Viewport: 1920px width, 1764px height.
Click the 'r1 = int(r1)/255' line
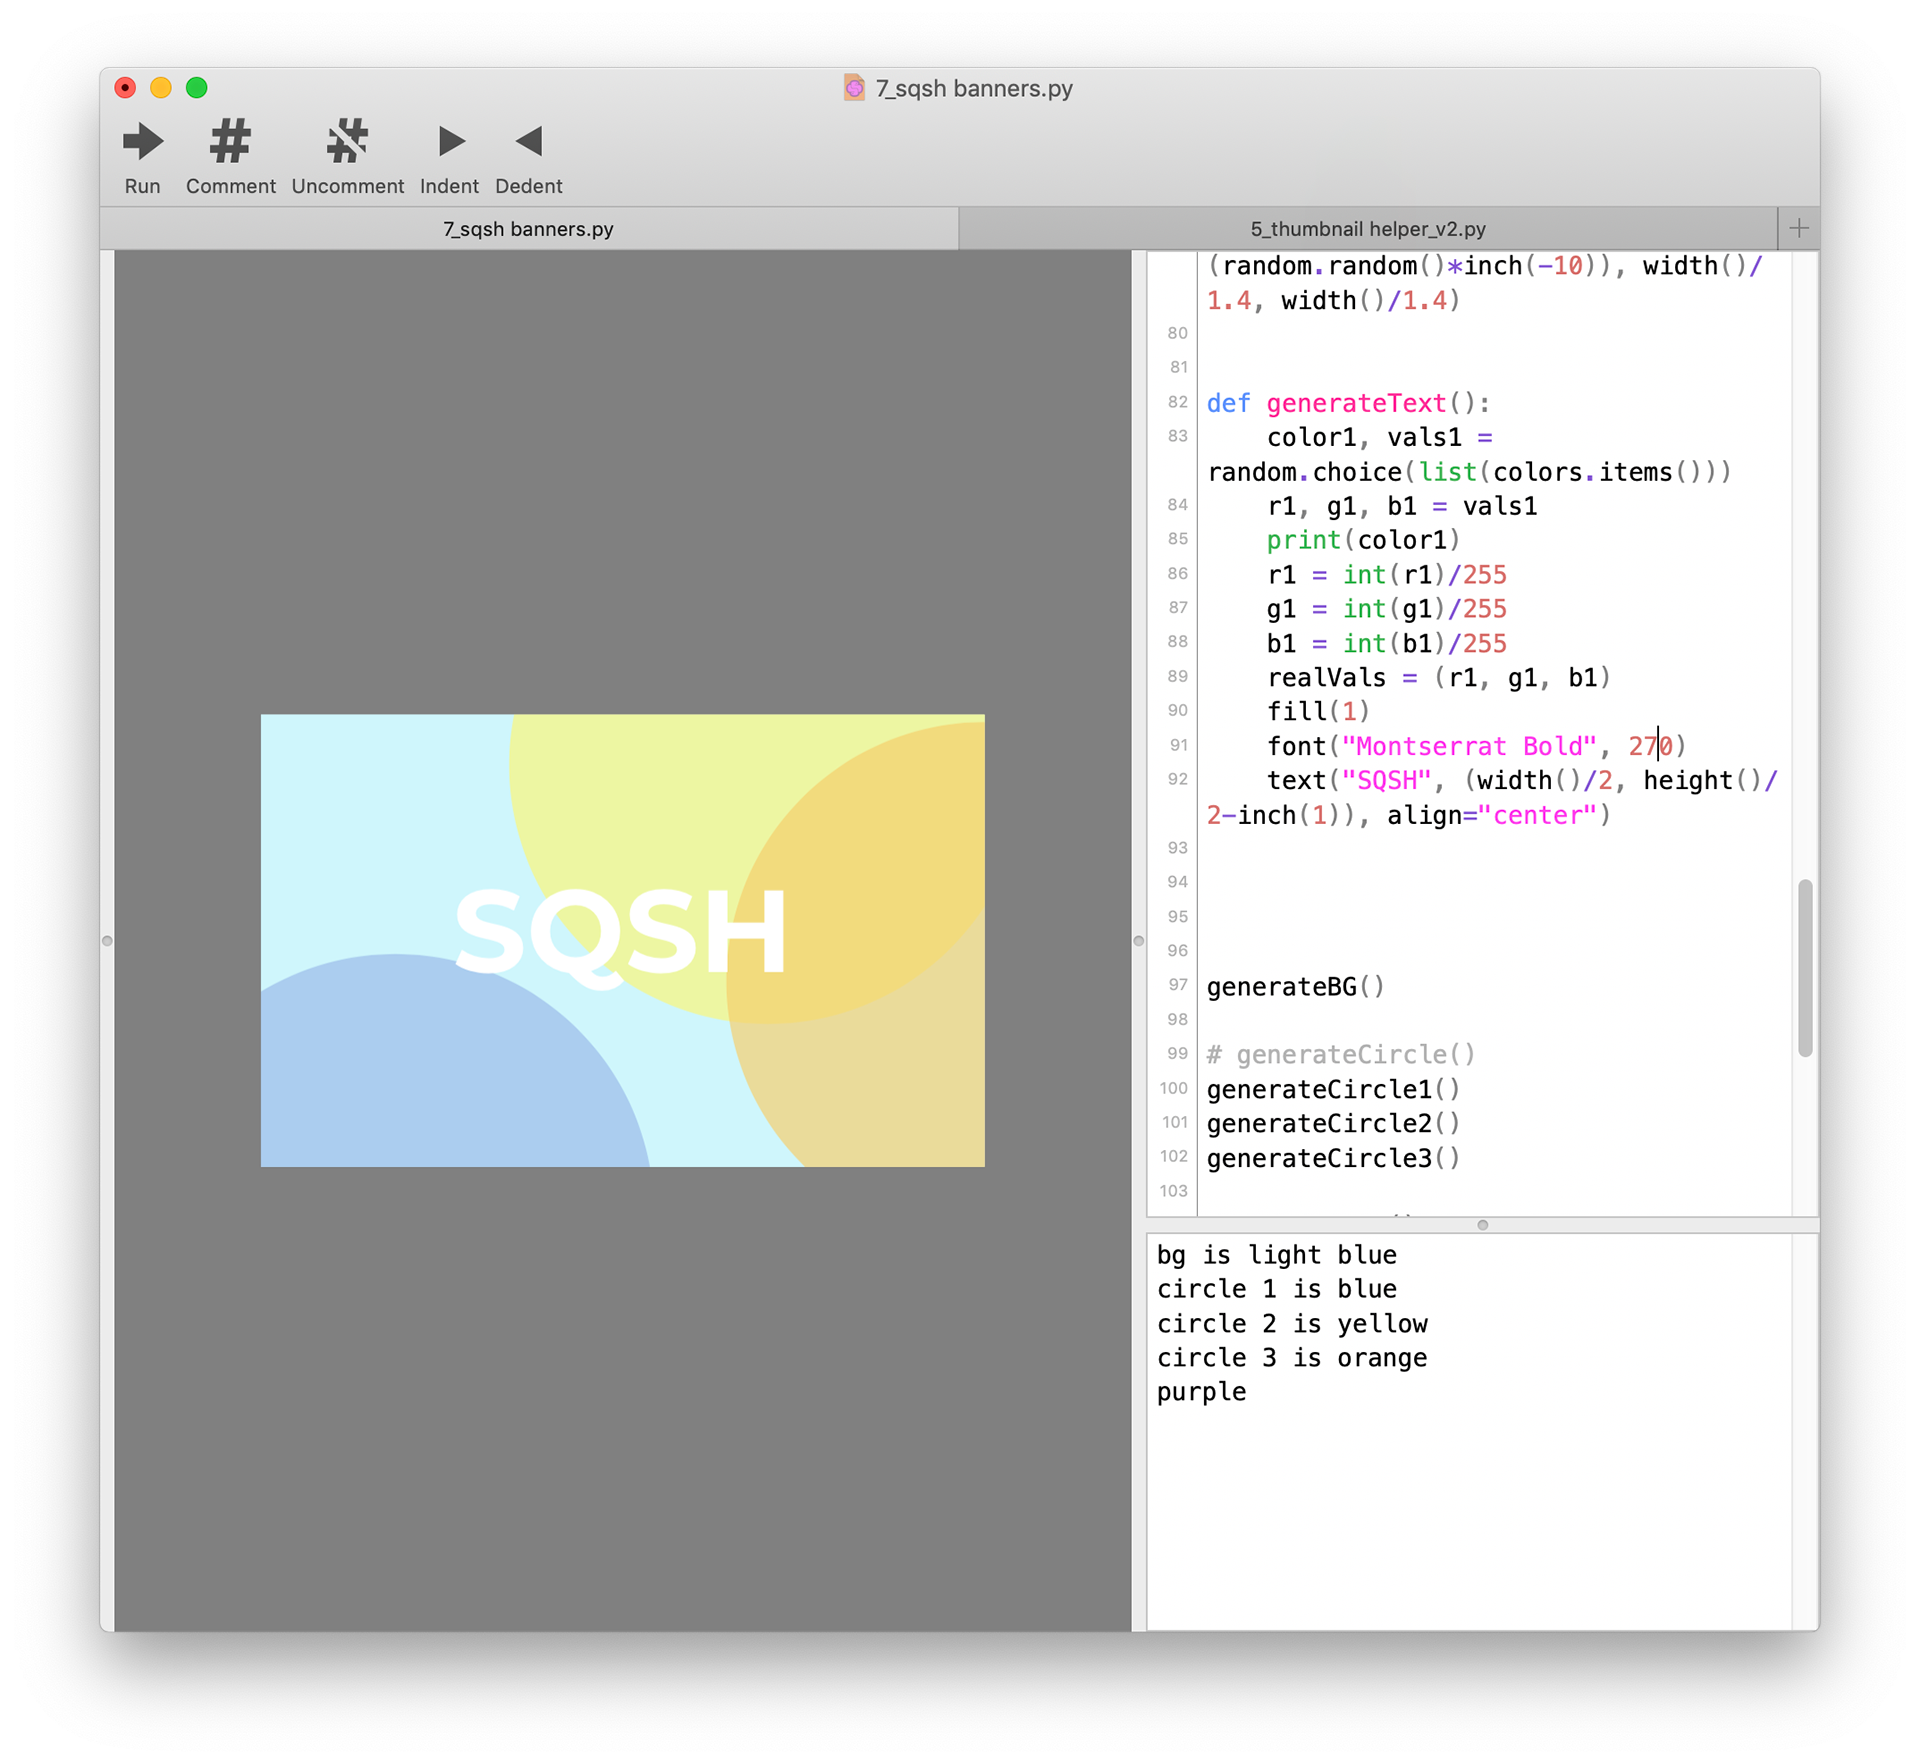1386,575
